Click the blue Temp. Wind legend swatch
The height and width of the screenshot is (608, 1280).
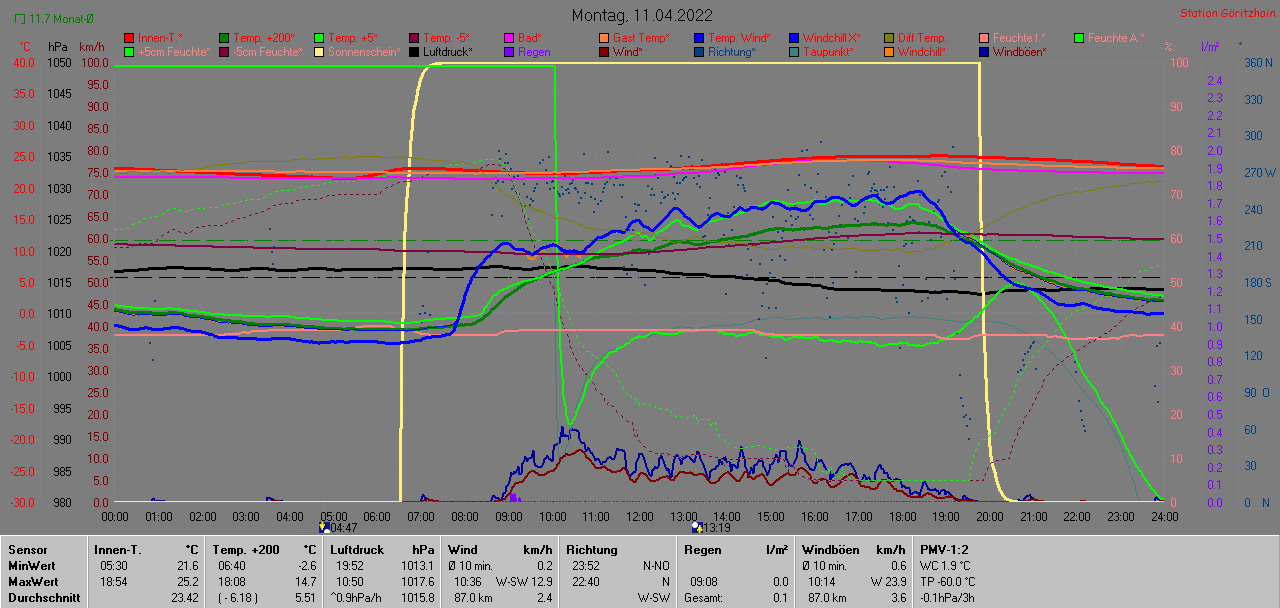coord(699,37)
